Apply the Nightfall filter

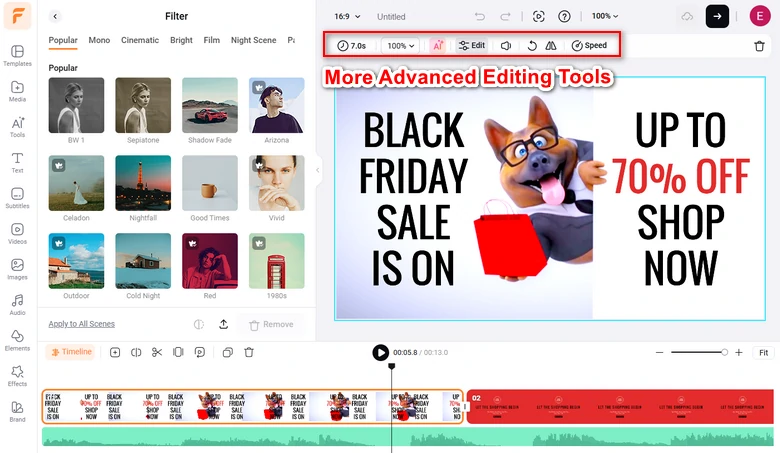click(x=143, y=183)
